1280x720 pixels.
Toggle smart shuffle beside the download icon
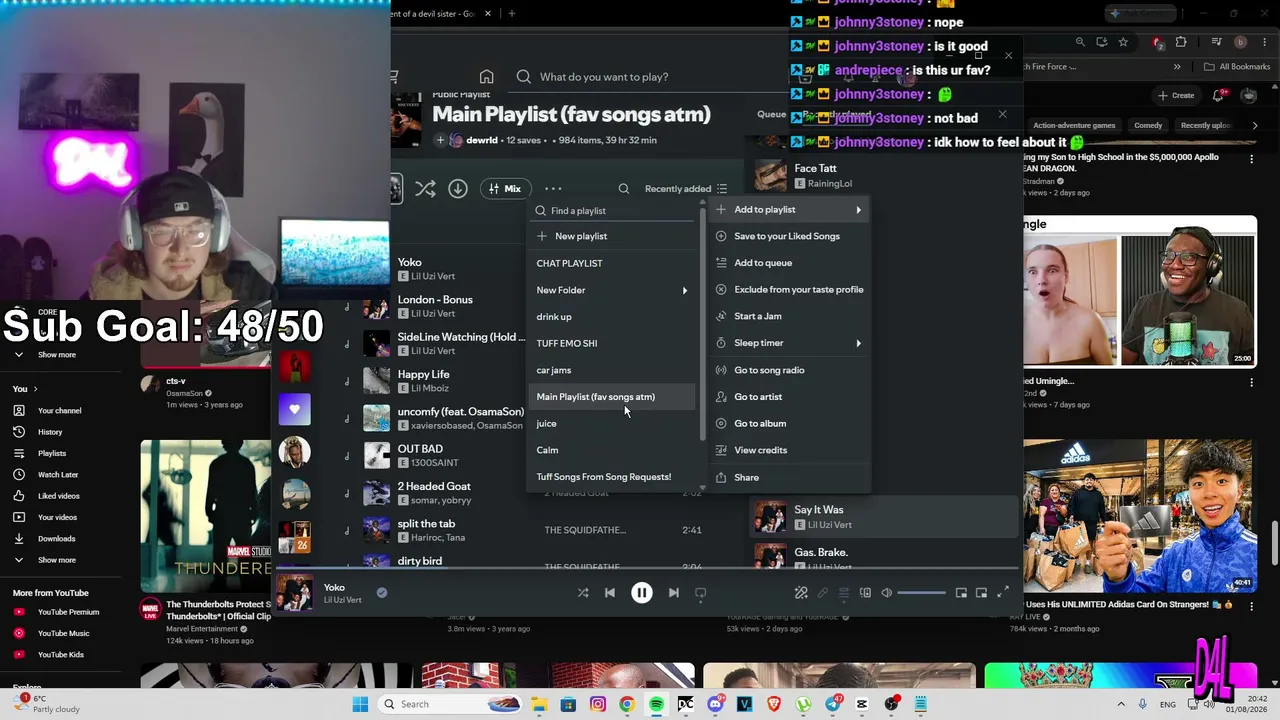point(425,189)
